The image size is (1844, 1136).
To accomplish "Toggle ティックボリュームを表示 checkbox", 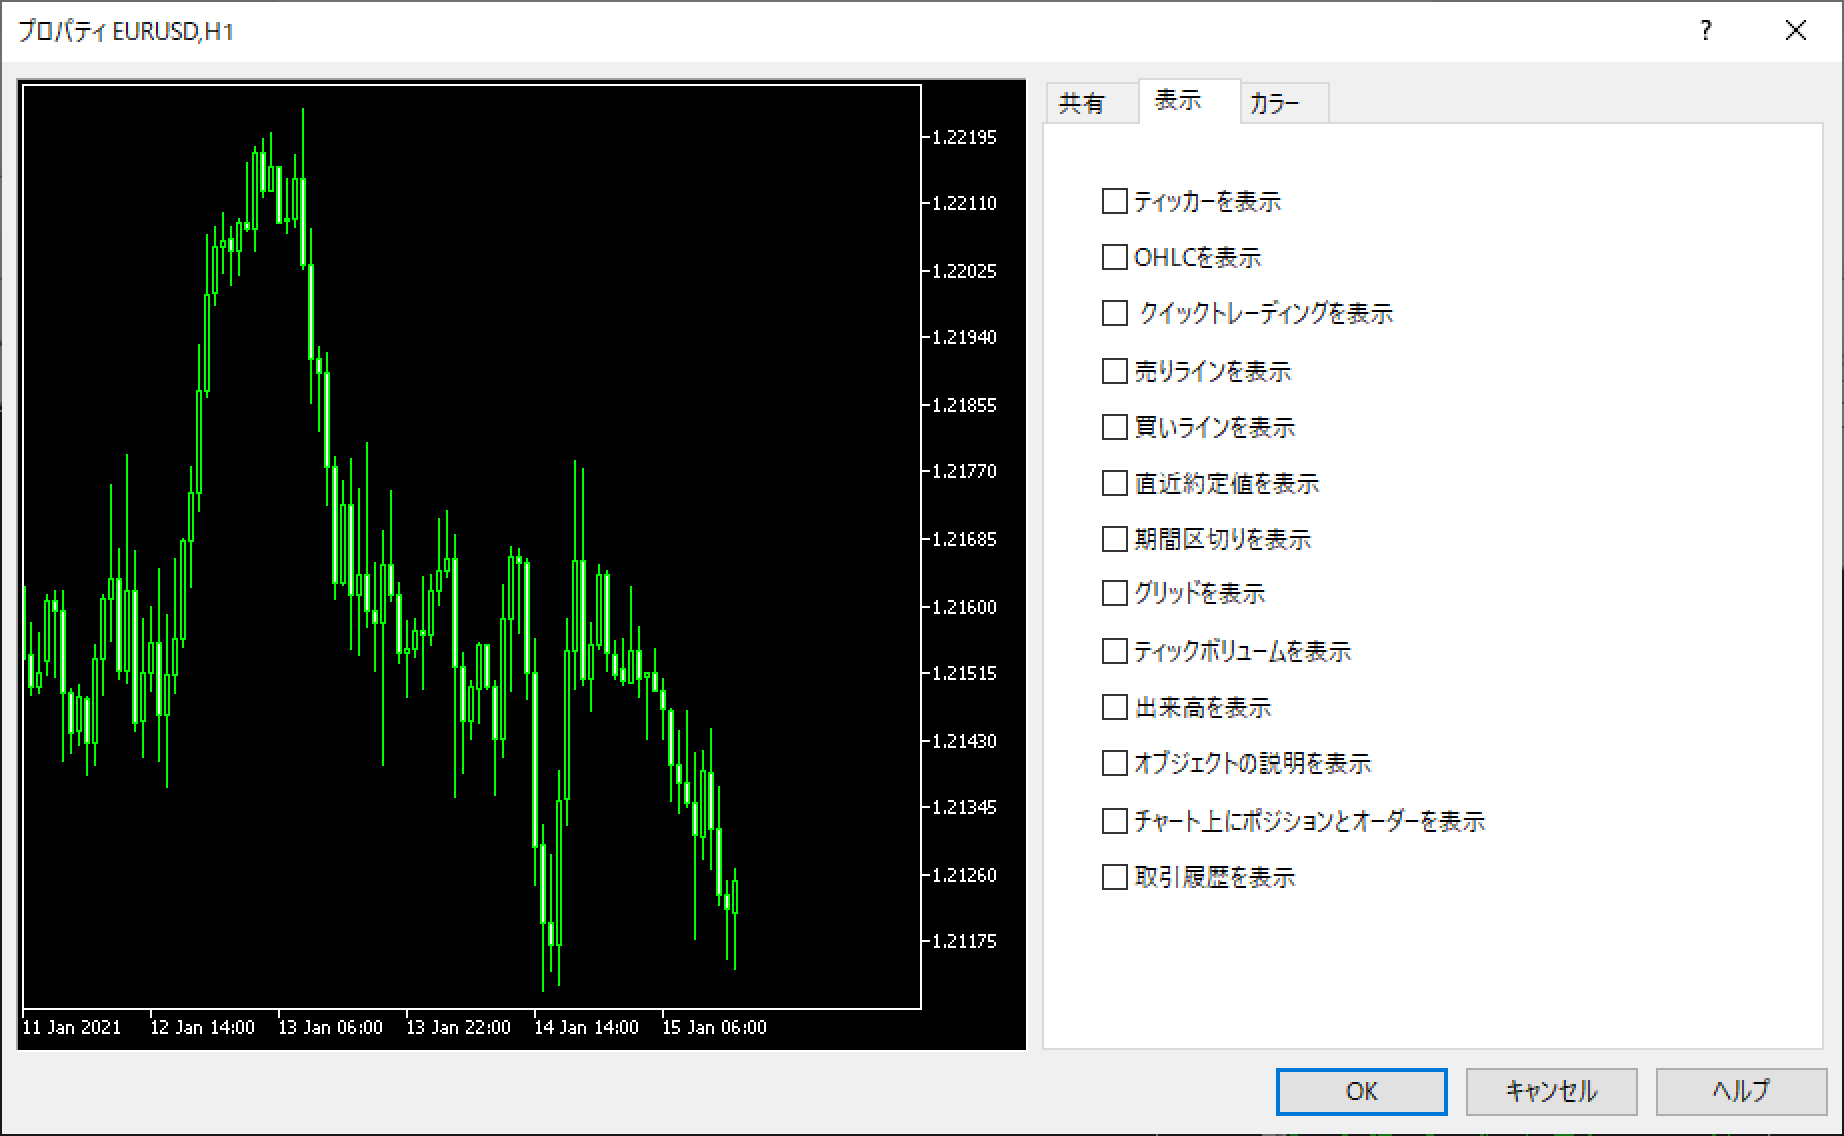I will tap(1114, 652).
